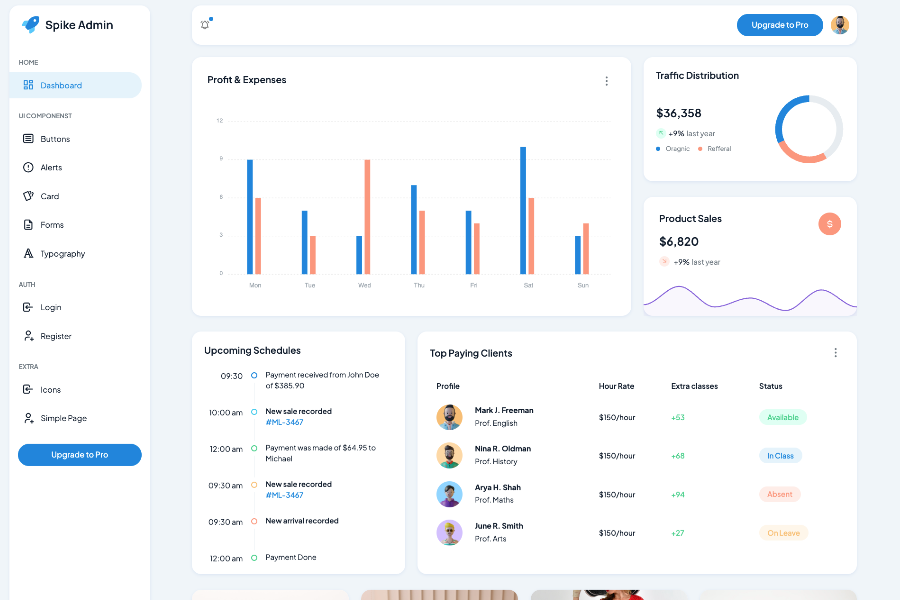The height and width of the screenshot is (600, 900).
Task: Click the notification bell icon
Action: click(x=205, y=25)
